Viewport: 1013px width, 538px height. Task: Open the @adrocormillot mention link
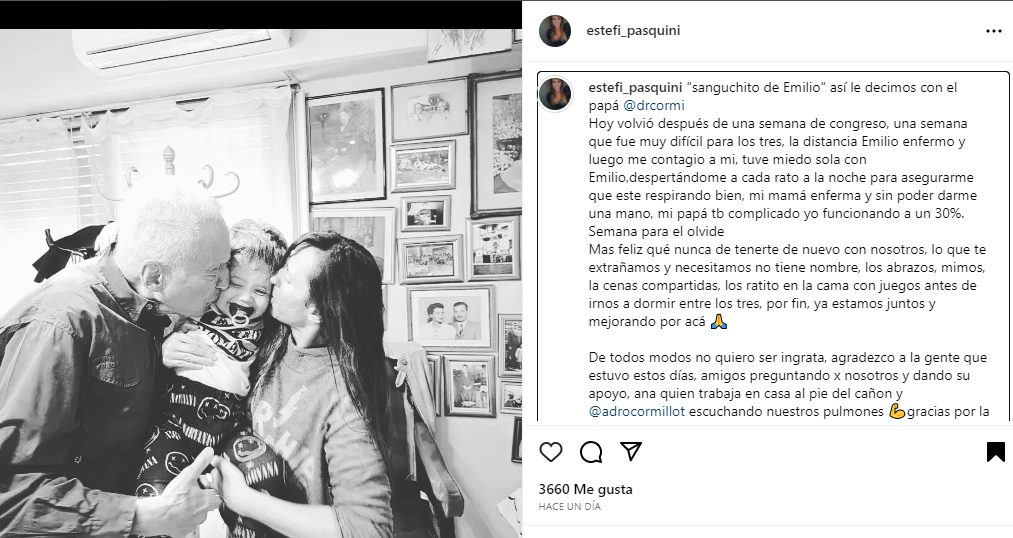click(636, 411)
